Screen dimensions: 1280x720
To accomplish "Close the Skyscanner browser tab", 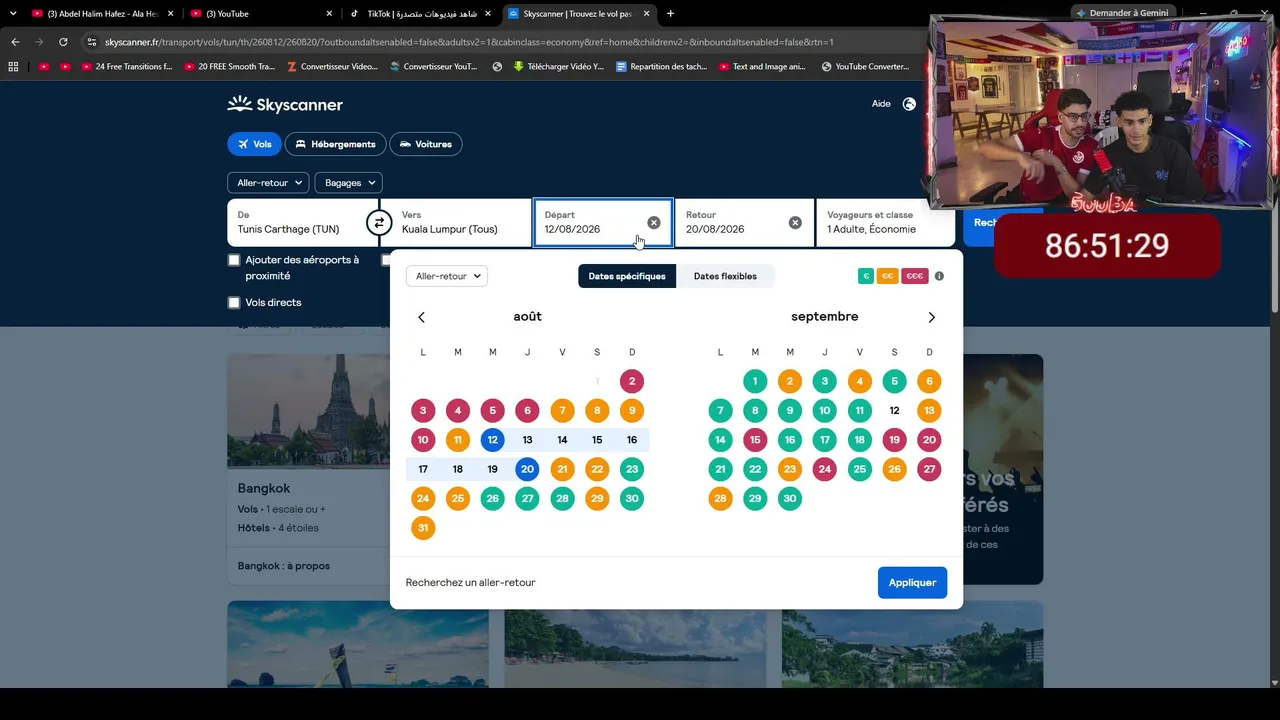I will (647, 14).
